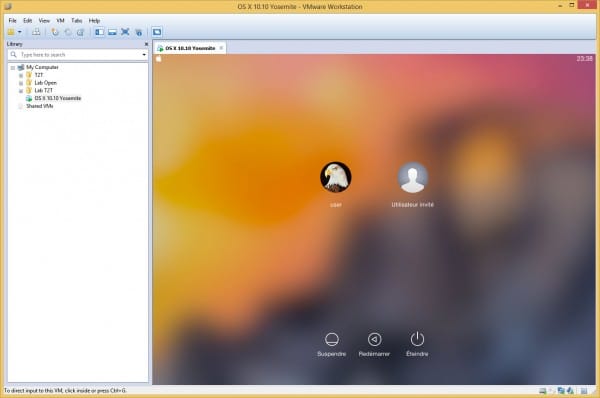Select My Computer in the library
The image size is (600, 398).
pos(42,67)
